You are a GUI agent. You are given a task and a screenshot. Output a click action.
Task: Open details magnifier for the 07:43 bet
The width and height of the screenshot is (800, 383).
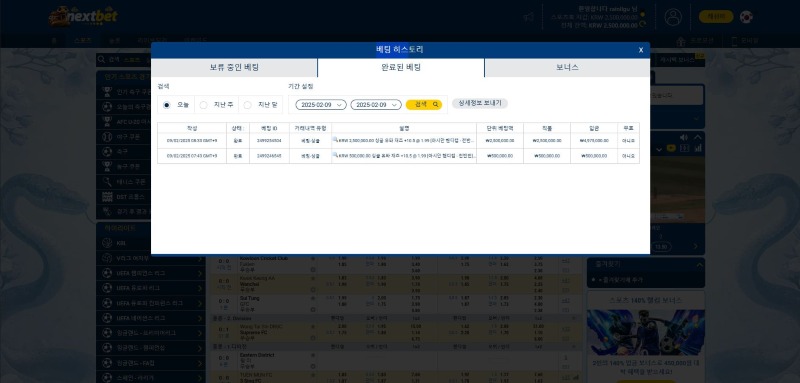tap(335, 155)
